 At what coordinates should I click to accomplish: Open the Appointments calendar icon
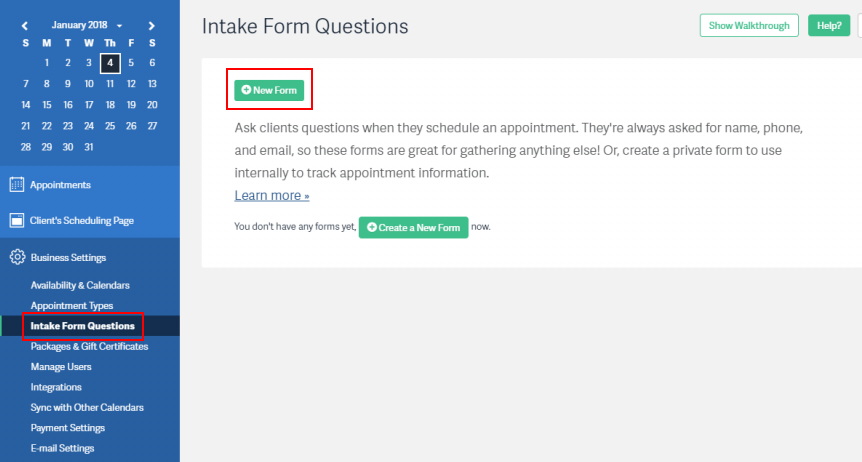(x=16, y=184)
